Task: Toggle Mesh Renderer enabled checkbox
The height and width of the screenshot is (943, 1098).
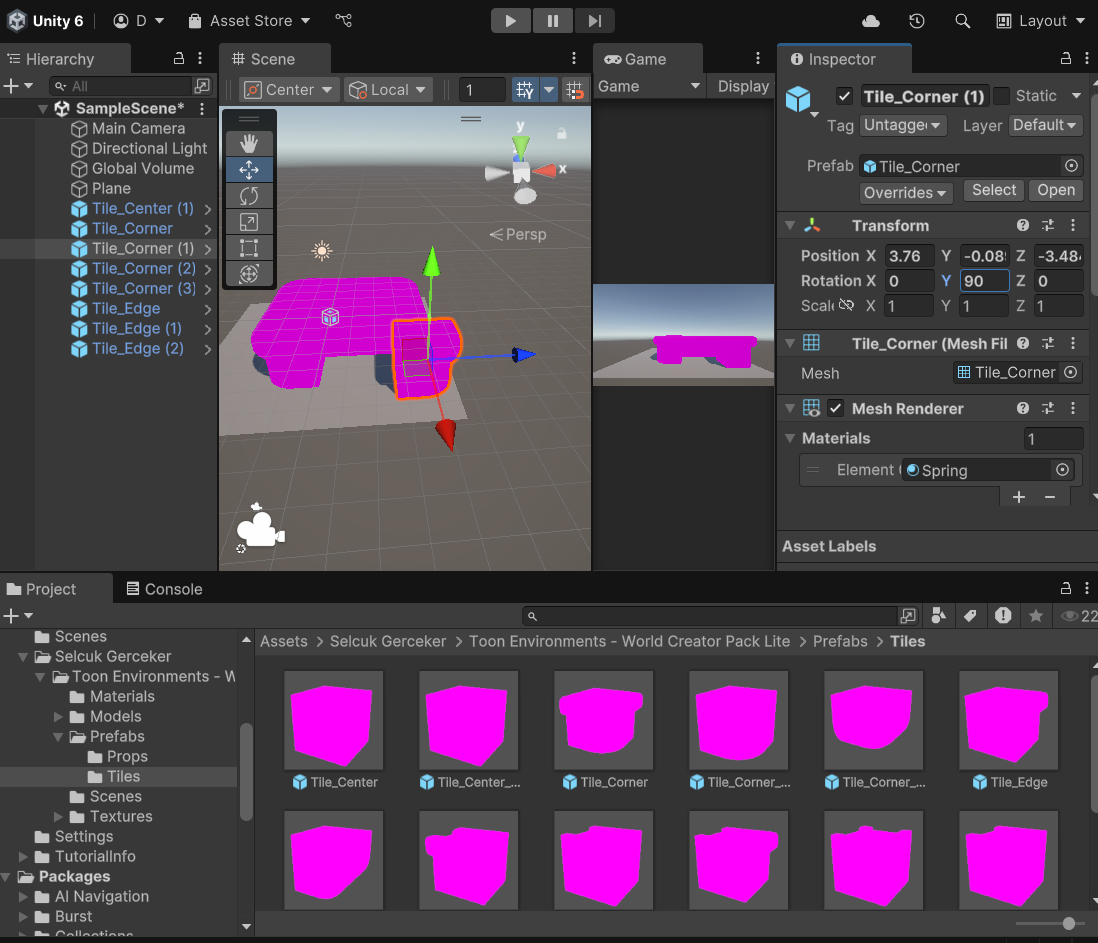Action: point(835,408)
